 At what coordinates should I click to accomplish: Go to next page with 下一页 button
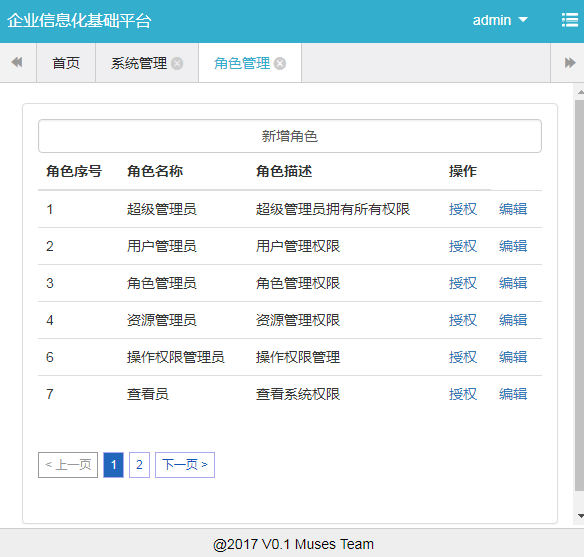[x=185, y=465]
